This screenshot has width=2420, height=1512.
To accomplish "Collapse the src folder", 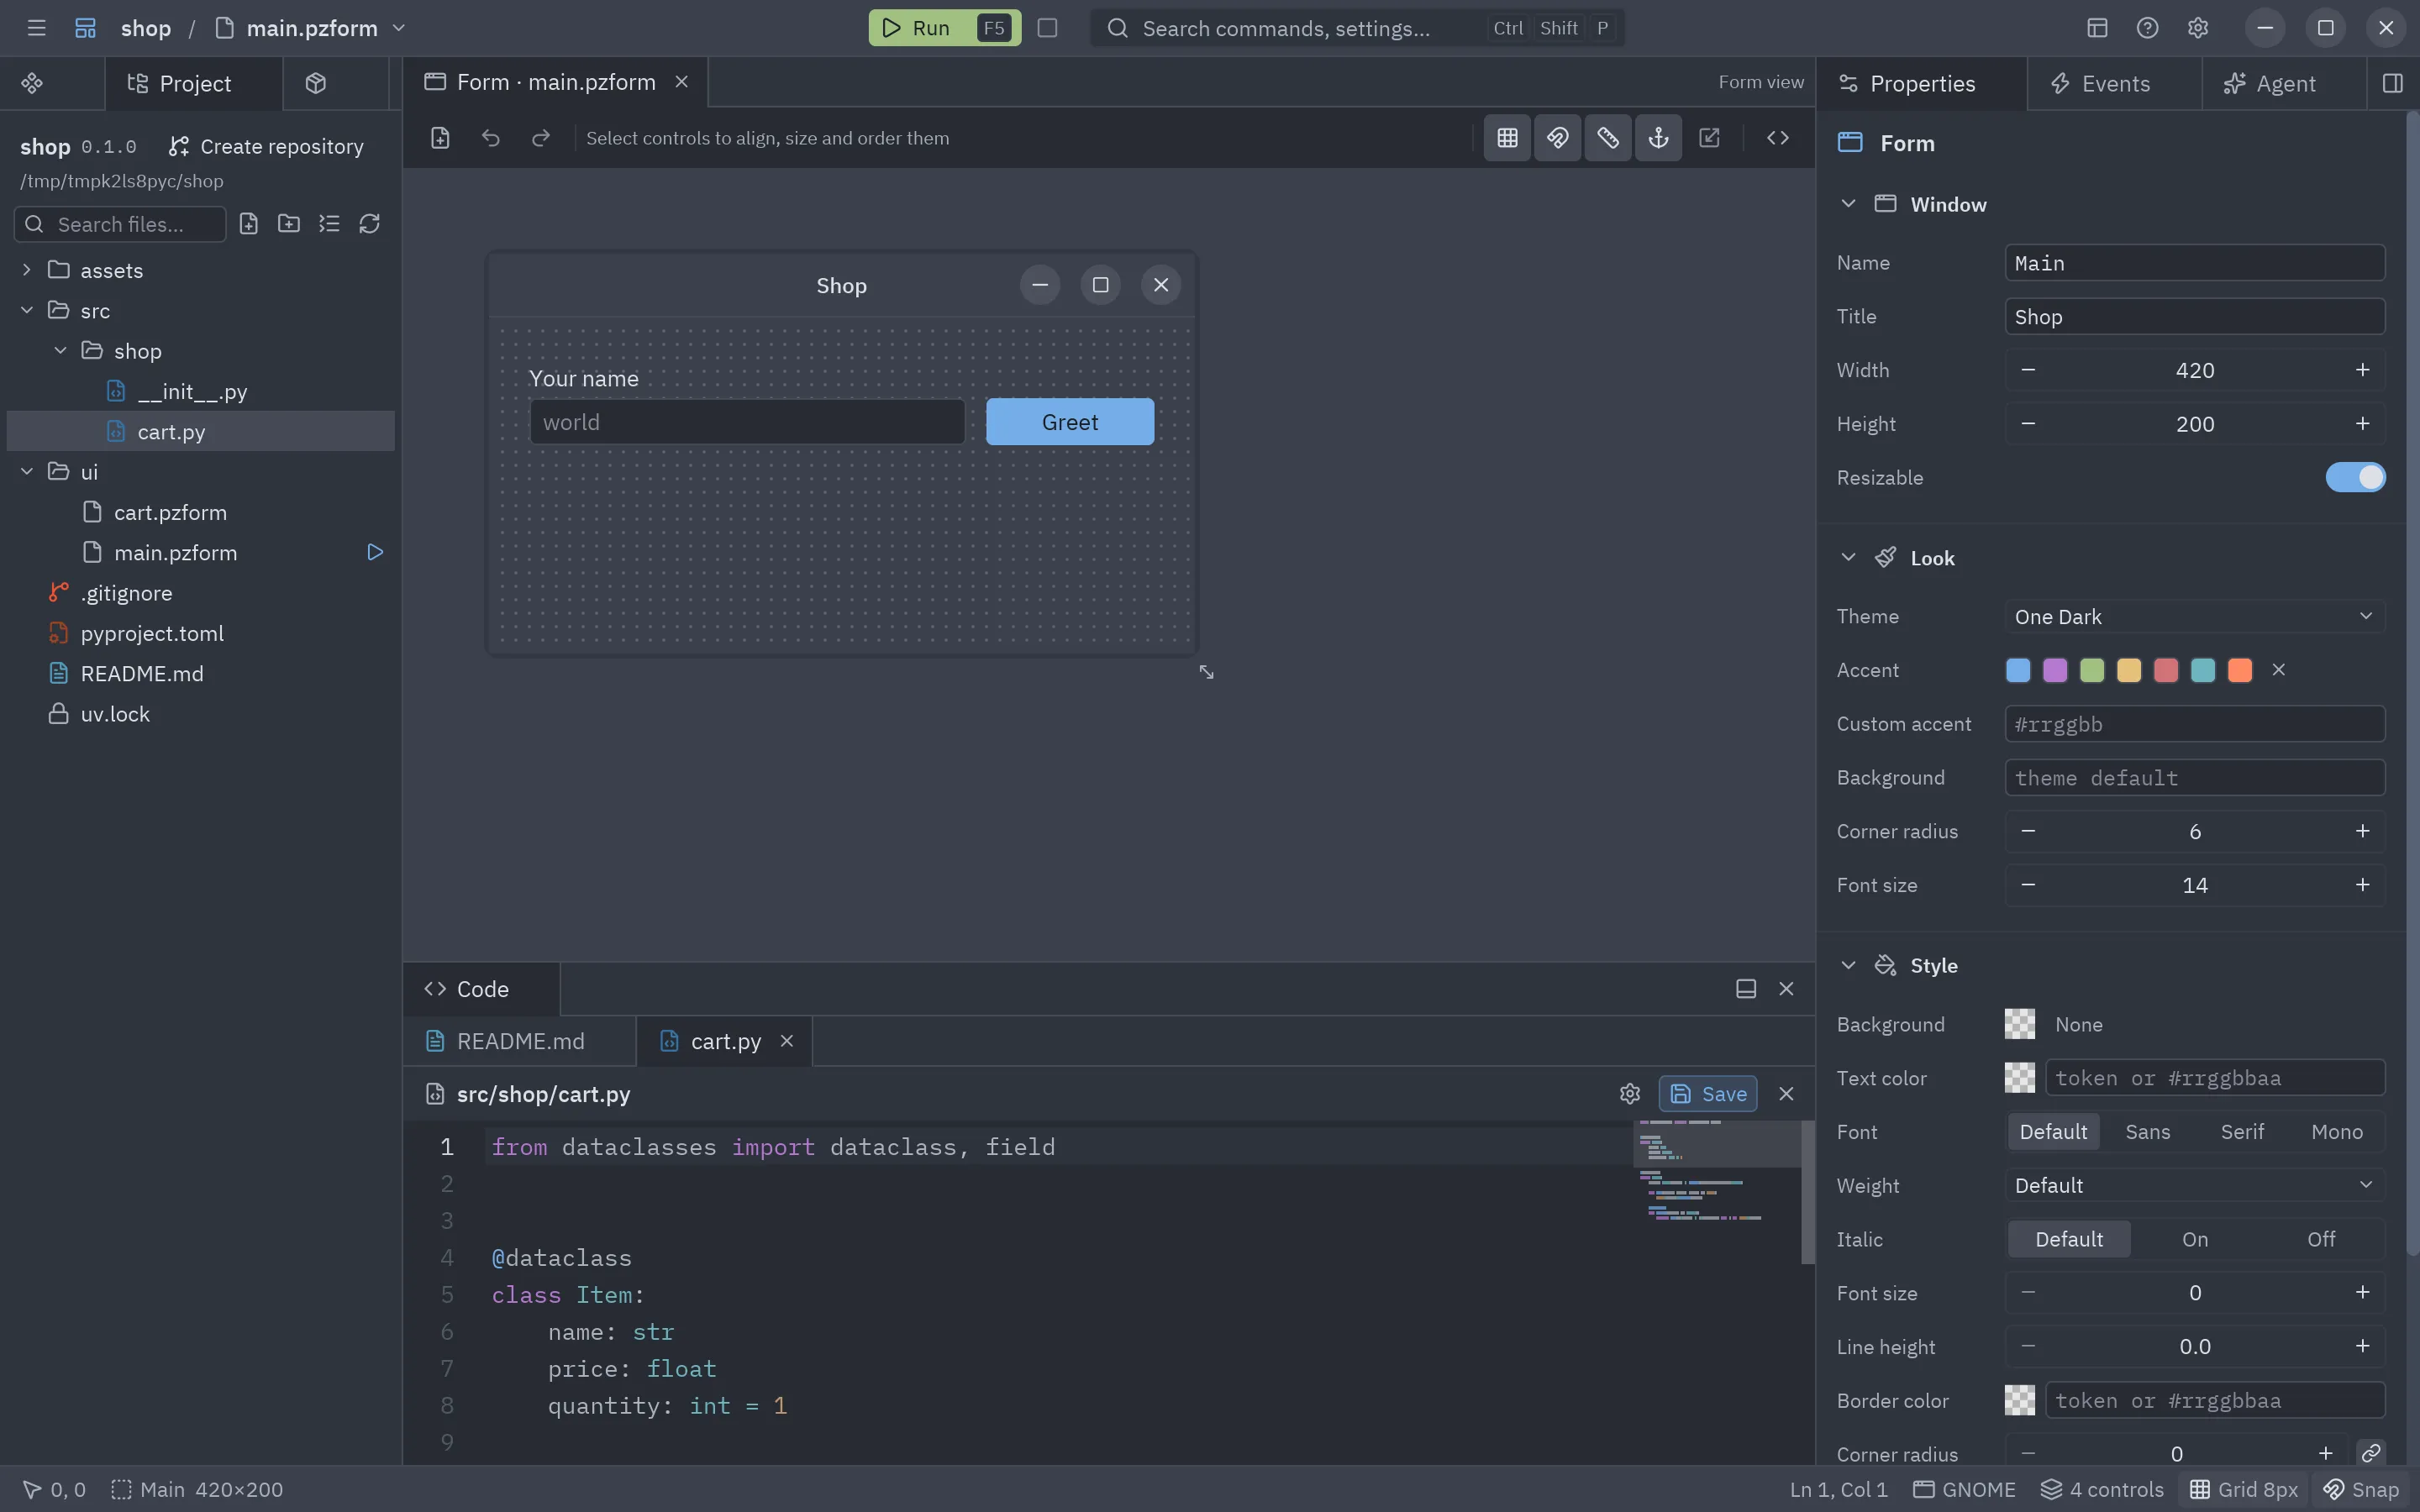I will pyautogui.click(x=27, y=310).
